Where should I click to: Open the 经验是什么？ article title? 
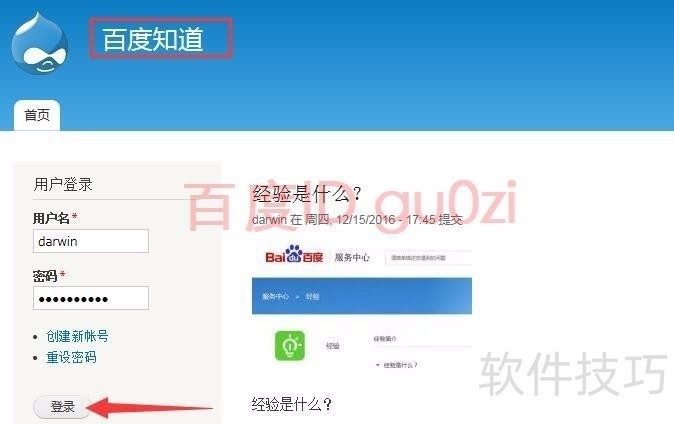306,194
